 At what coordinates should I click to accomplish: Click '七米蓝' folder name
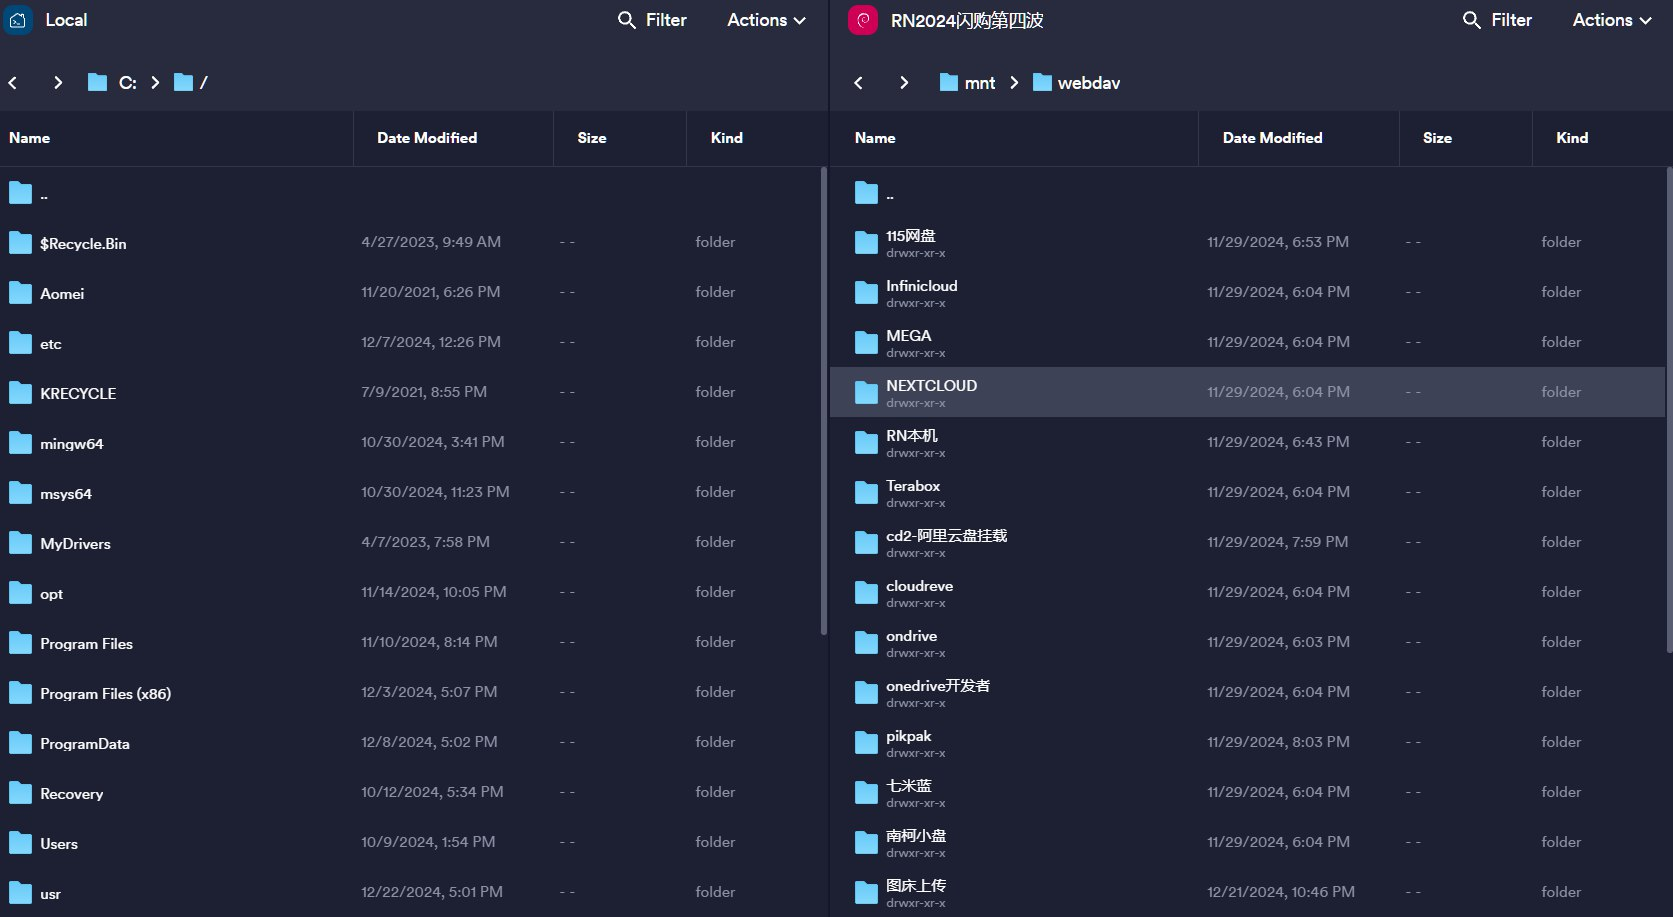click(x=908, y=786)
